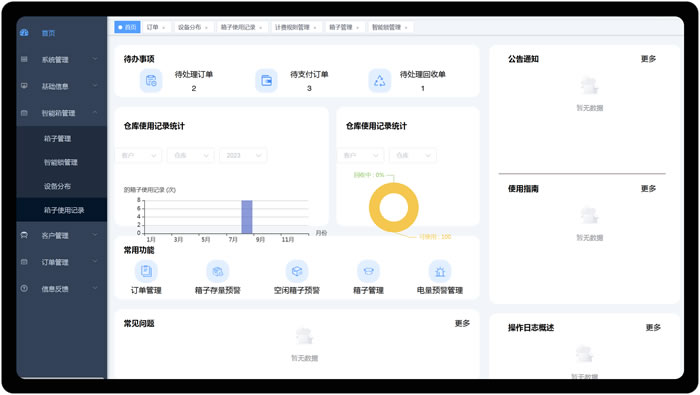
Task: Open 仓库 dropdown in bar chart panel
Action: (x=191, y=155)
